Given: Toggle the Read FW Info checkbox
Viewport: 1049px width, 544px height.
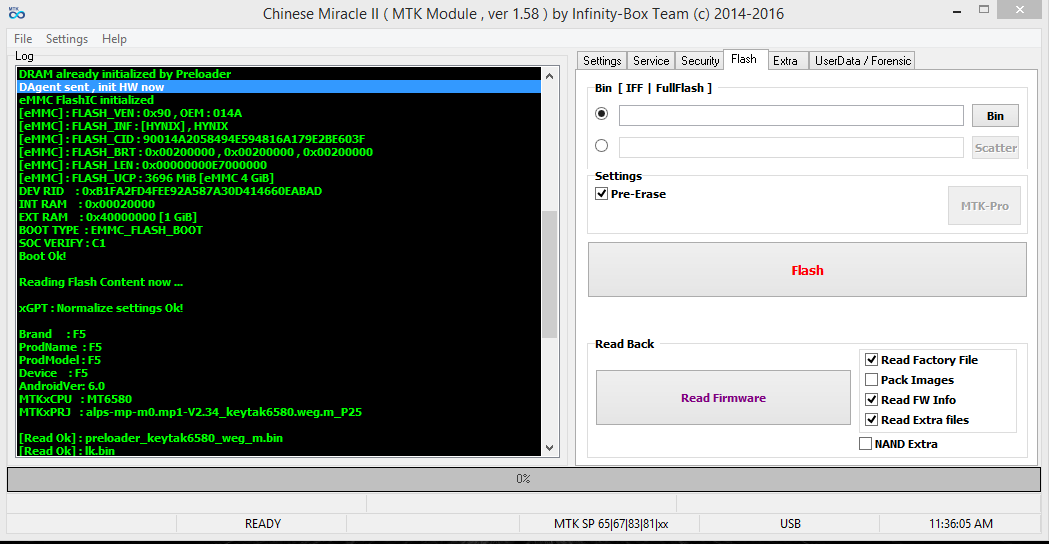Looking at the screenshot, I should click(x=871, y=400).
